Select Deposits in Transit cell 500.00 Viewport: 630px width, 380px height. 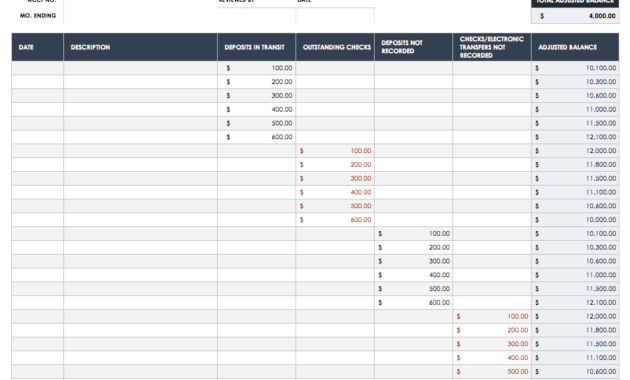[256, 123]
